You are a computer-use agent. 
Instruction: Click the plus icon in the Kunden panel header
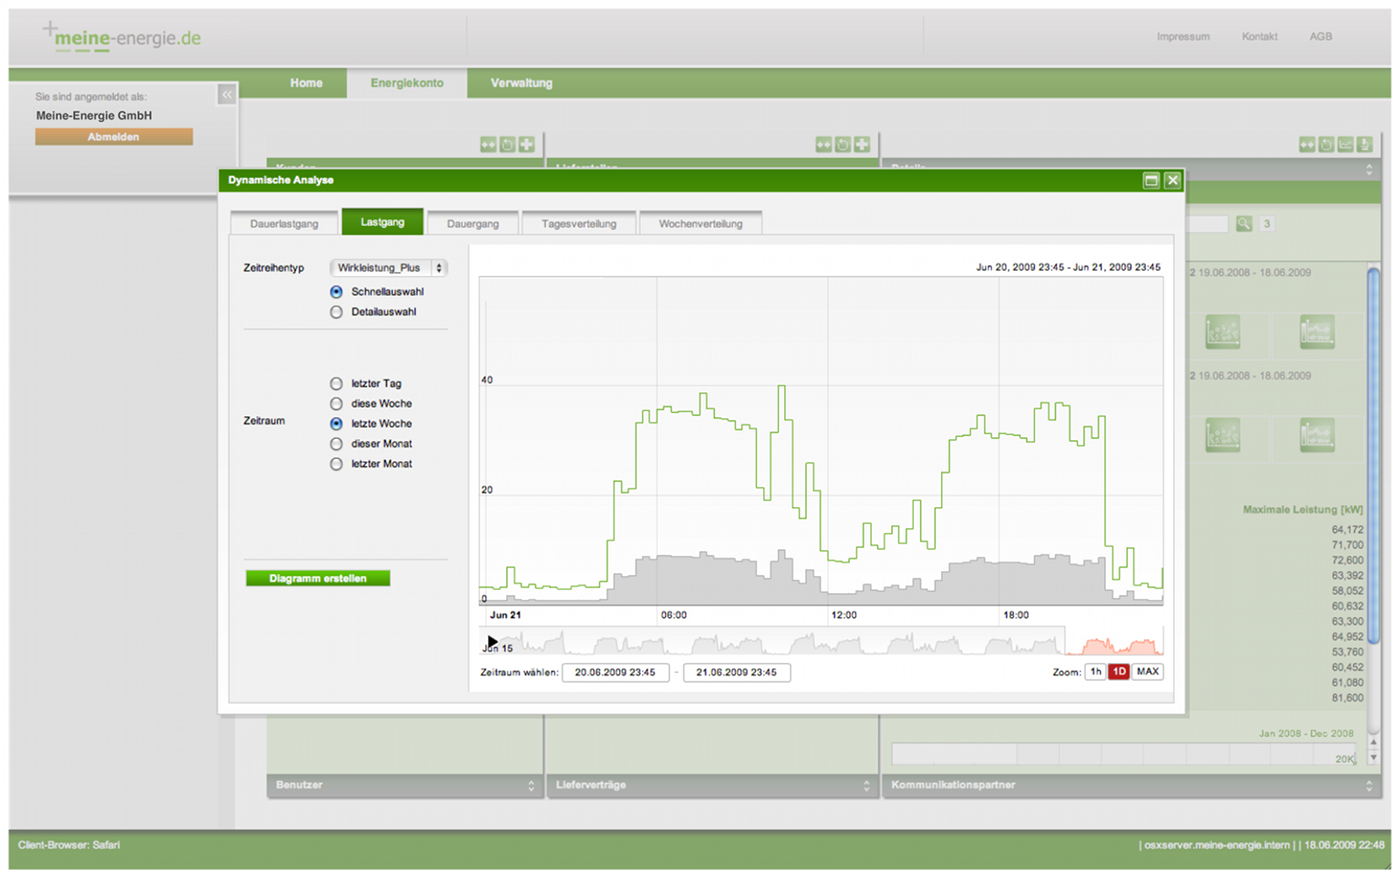click(526, 145)
